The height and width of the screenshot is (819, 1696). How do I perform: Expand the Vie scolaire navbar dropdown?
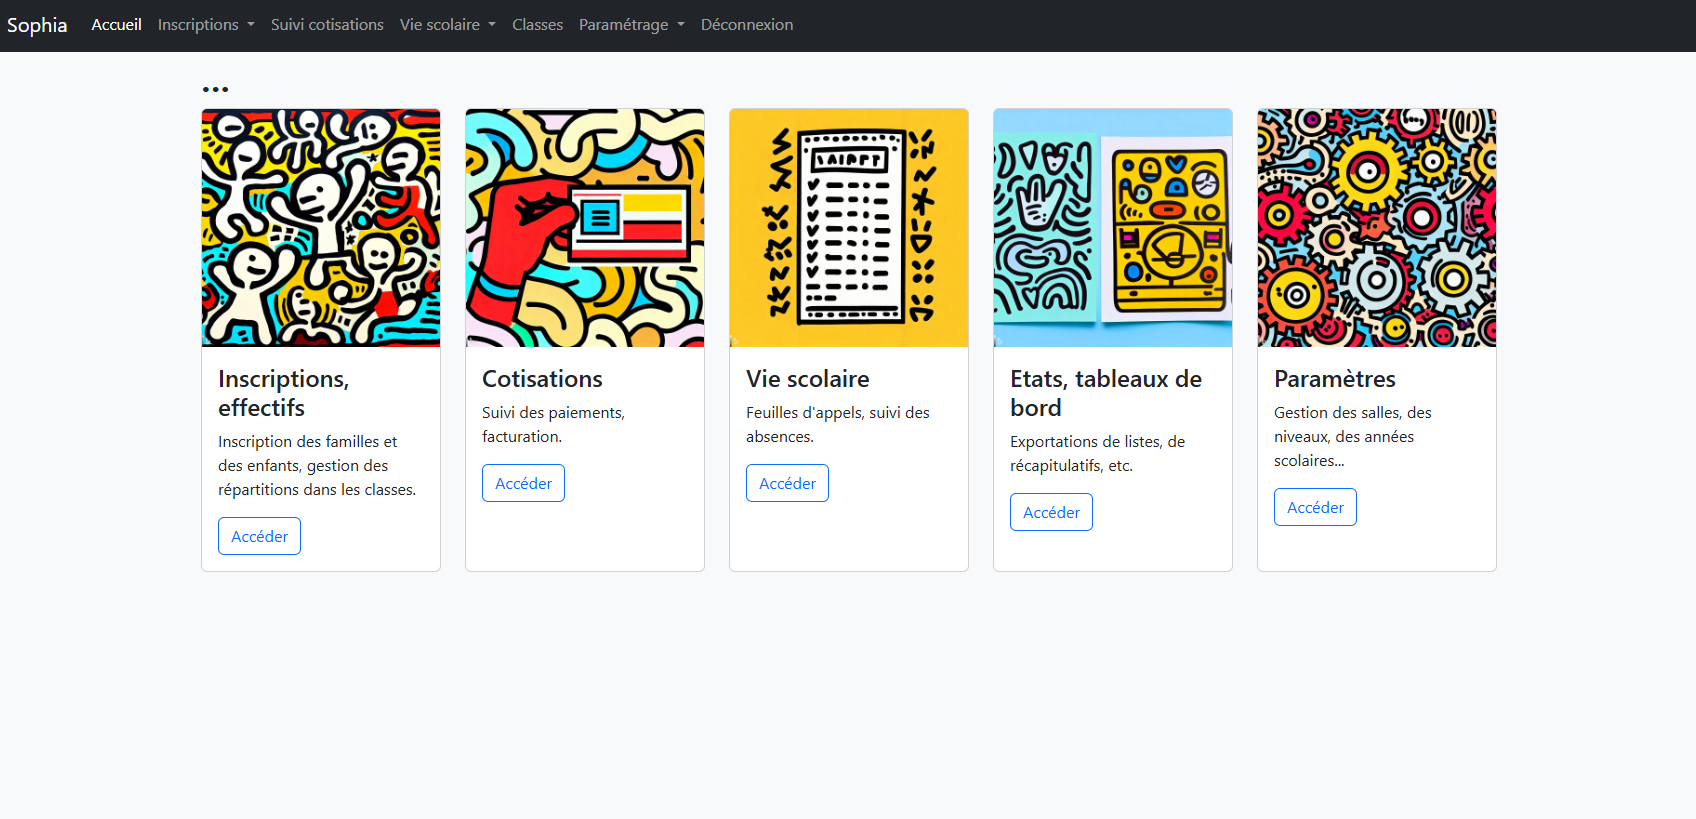[447, 25]
